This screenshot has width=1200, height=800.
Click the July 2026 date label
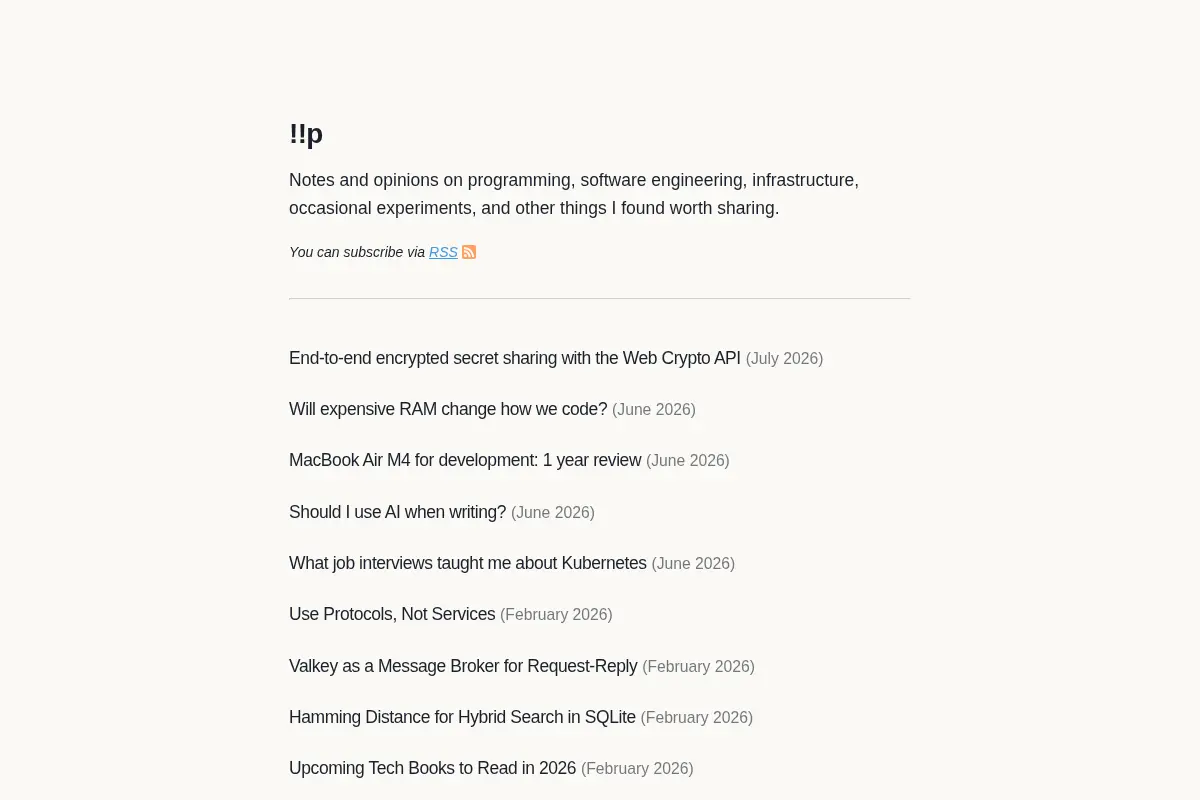784,359
